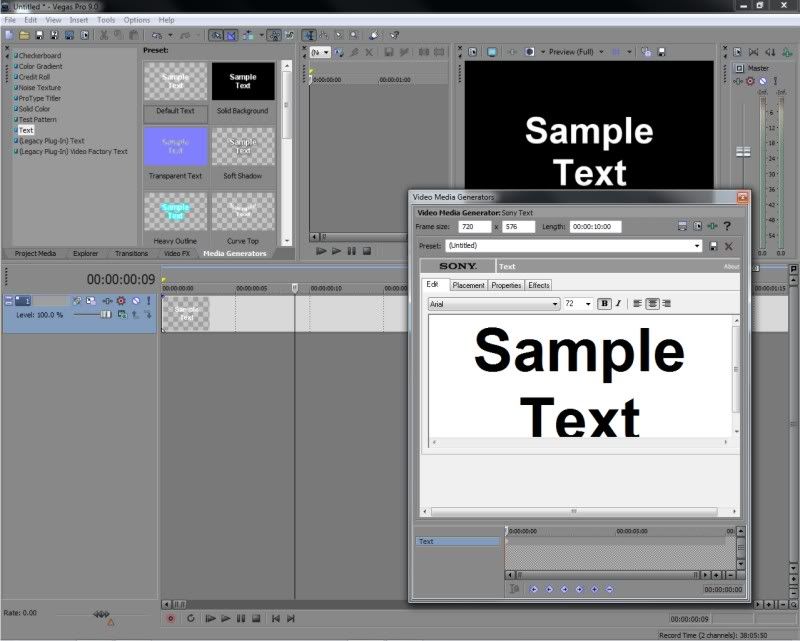This screenshot has height=641, width=800.
Task: Click the Open folder toolbar icon
Action: (x=24, y=35)
